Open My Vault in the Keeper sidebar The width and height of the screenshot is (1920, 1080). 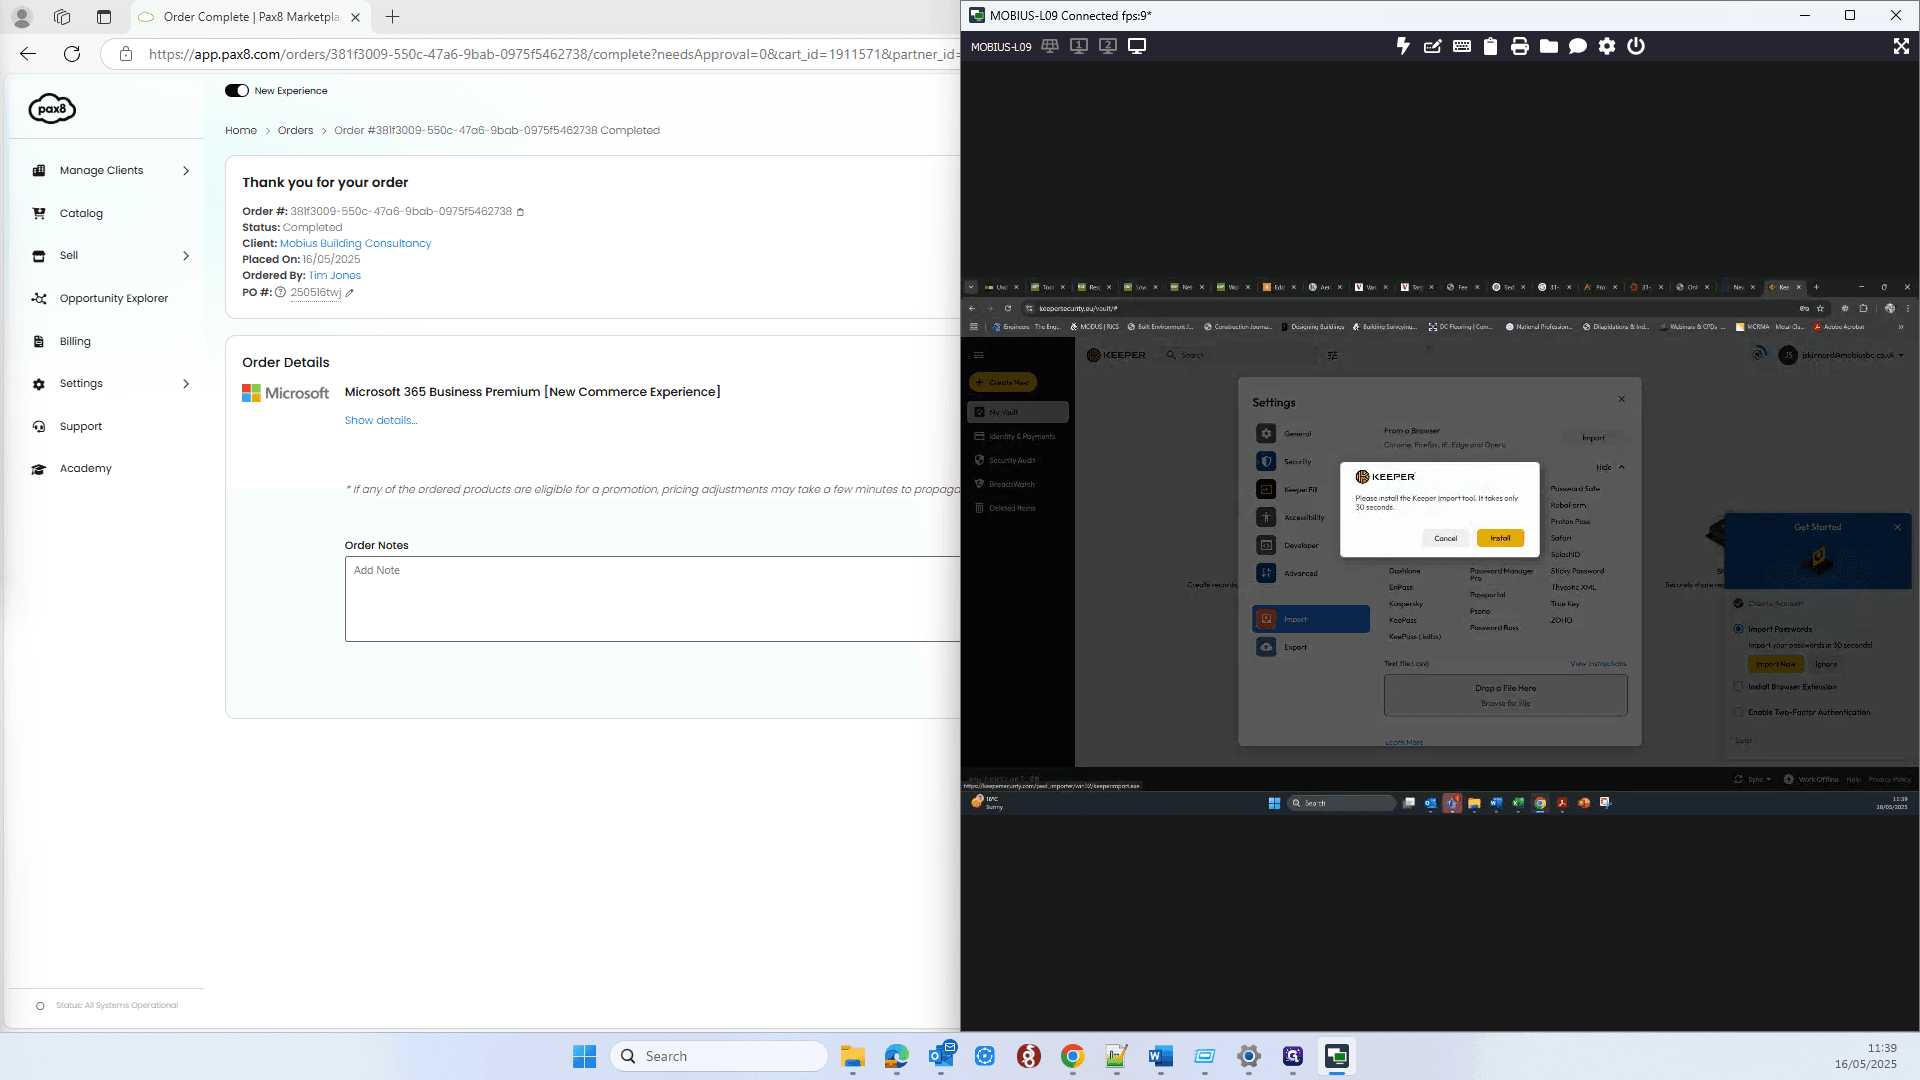coord(1018,412)
